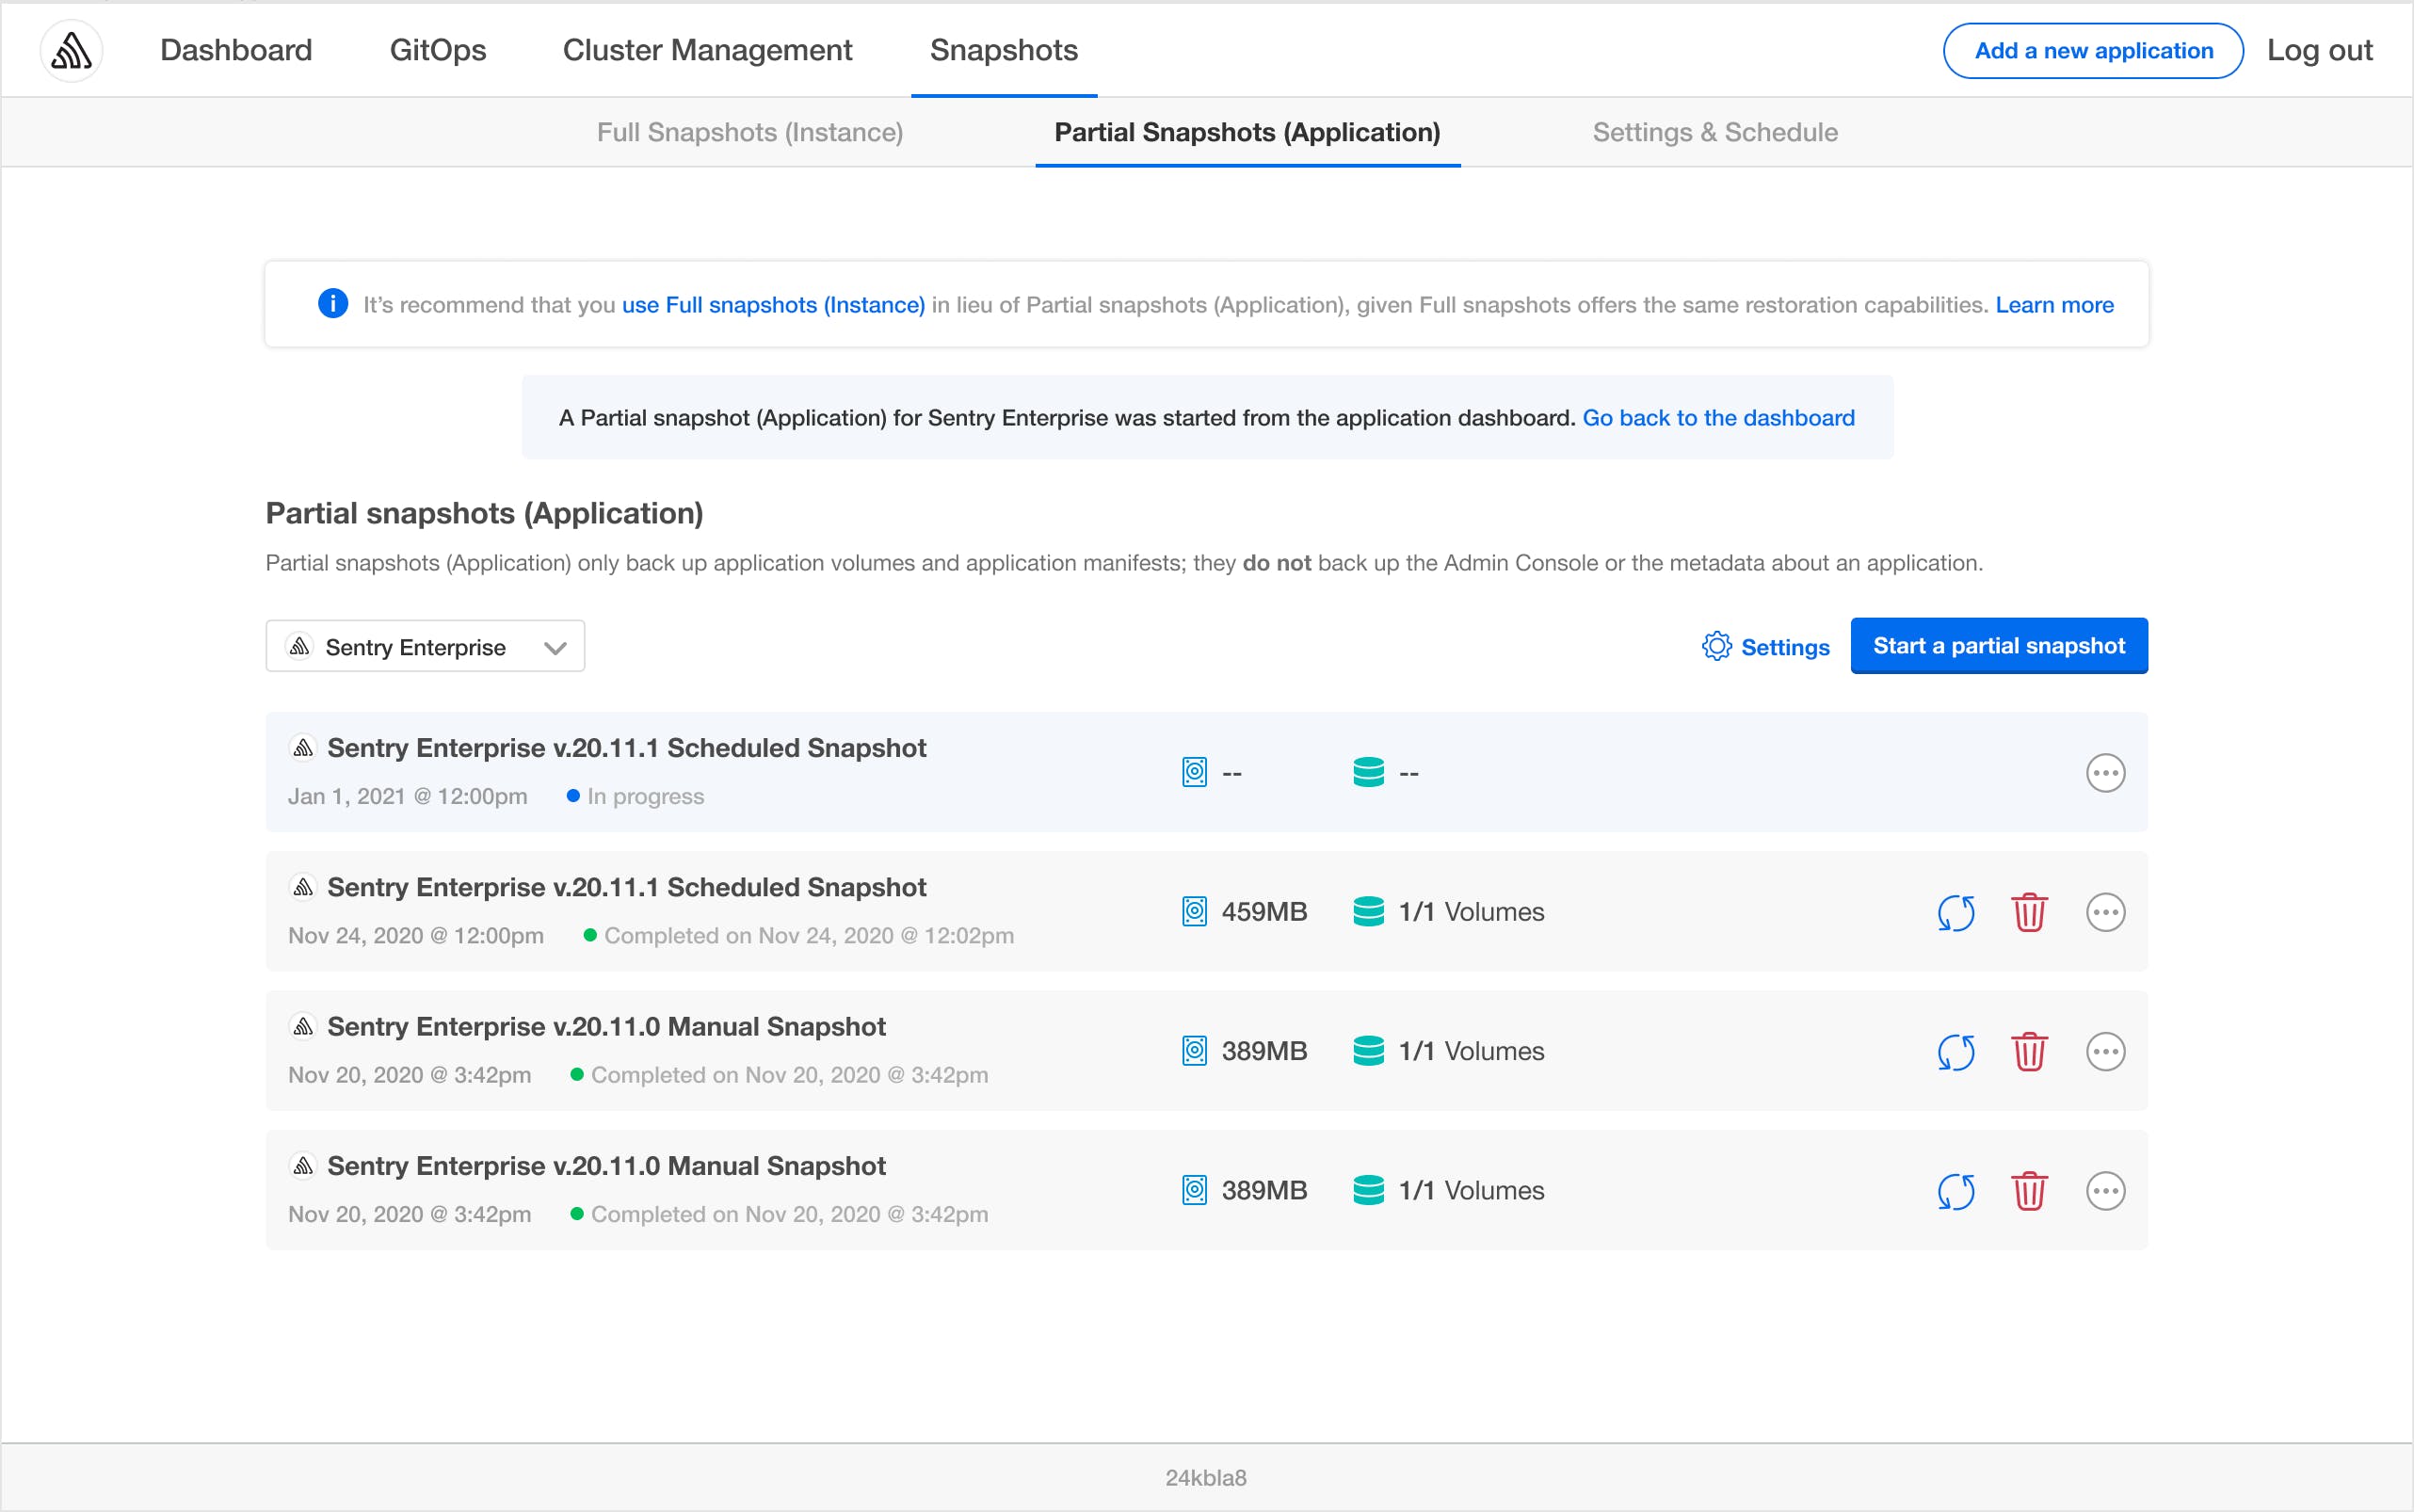This screenshot has width=2414, height=1512.
Task: Click the Go back to the dashboard link
Action: coord(1719,416)
